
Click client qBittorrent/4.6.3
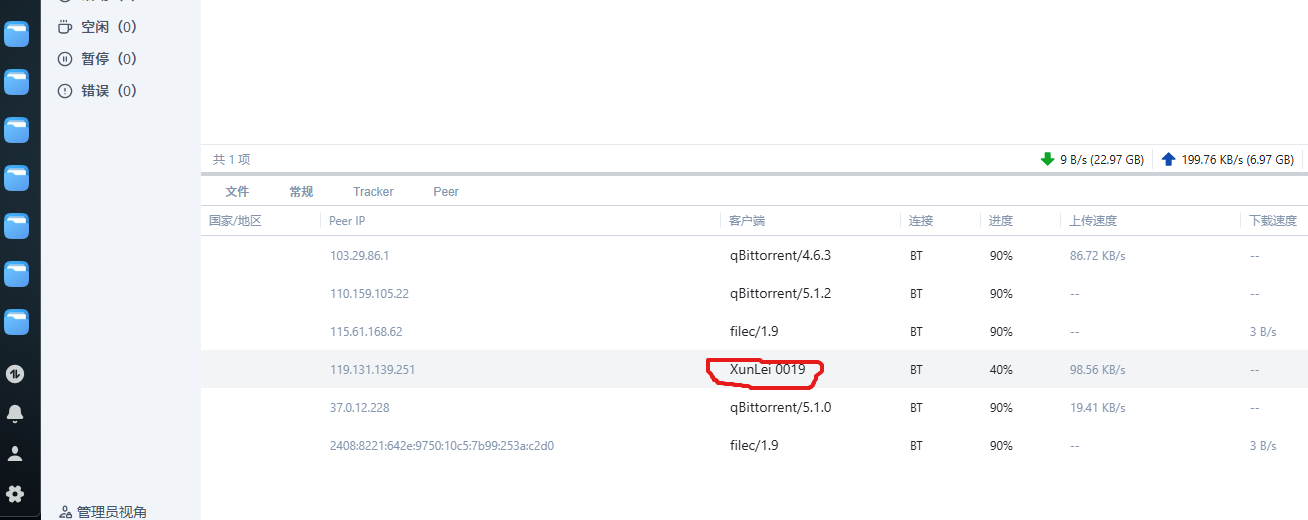(780, 256)
